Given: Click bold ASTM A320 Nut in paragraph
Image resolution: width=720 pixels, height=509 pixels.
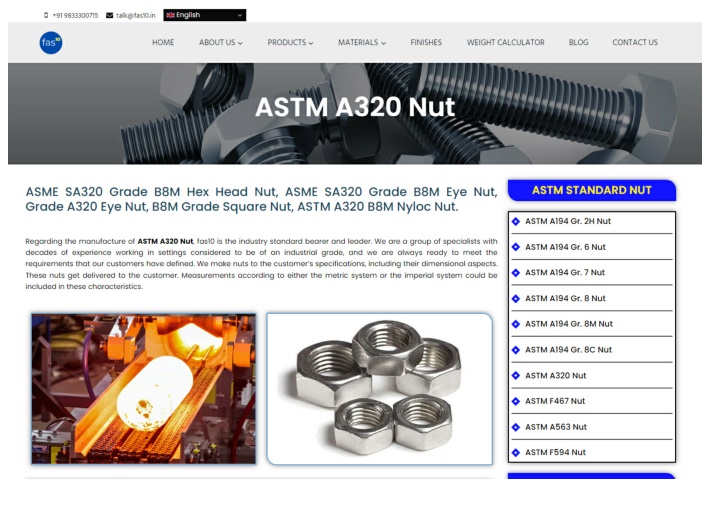Looking at the screenshot, I should 165,242.
